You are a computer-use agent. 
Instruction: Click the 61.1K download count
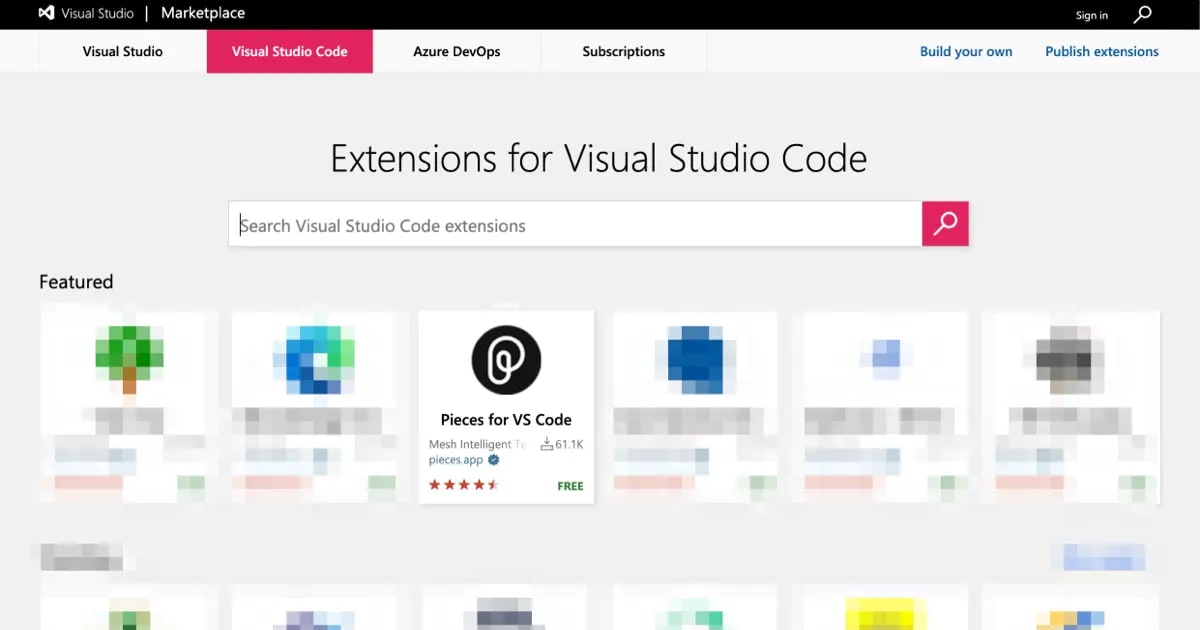pyautogui.click(x=562, y=444)
